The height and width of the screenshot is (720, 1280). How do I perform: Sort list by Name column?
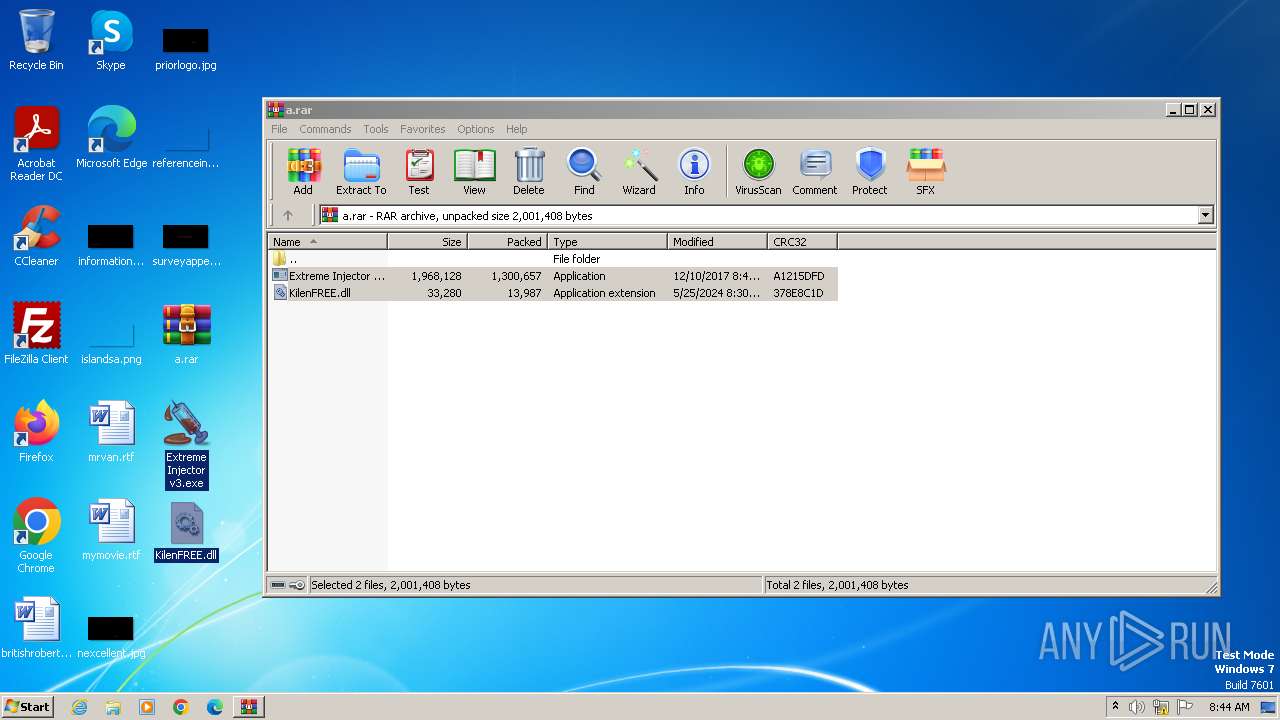coord(327,242)
